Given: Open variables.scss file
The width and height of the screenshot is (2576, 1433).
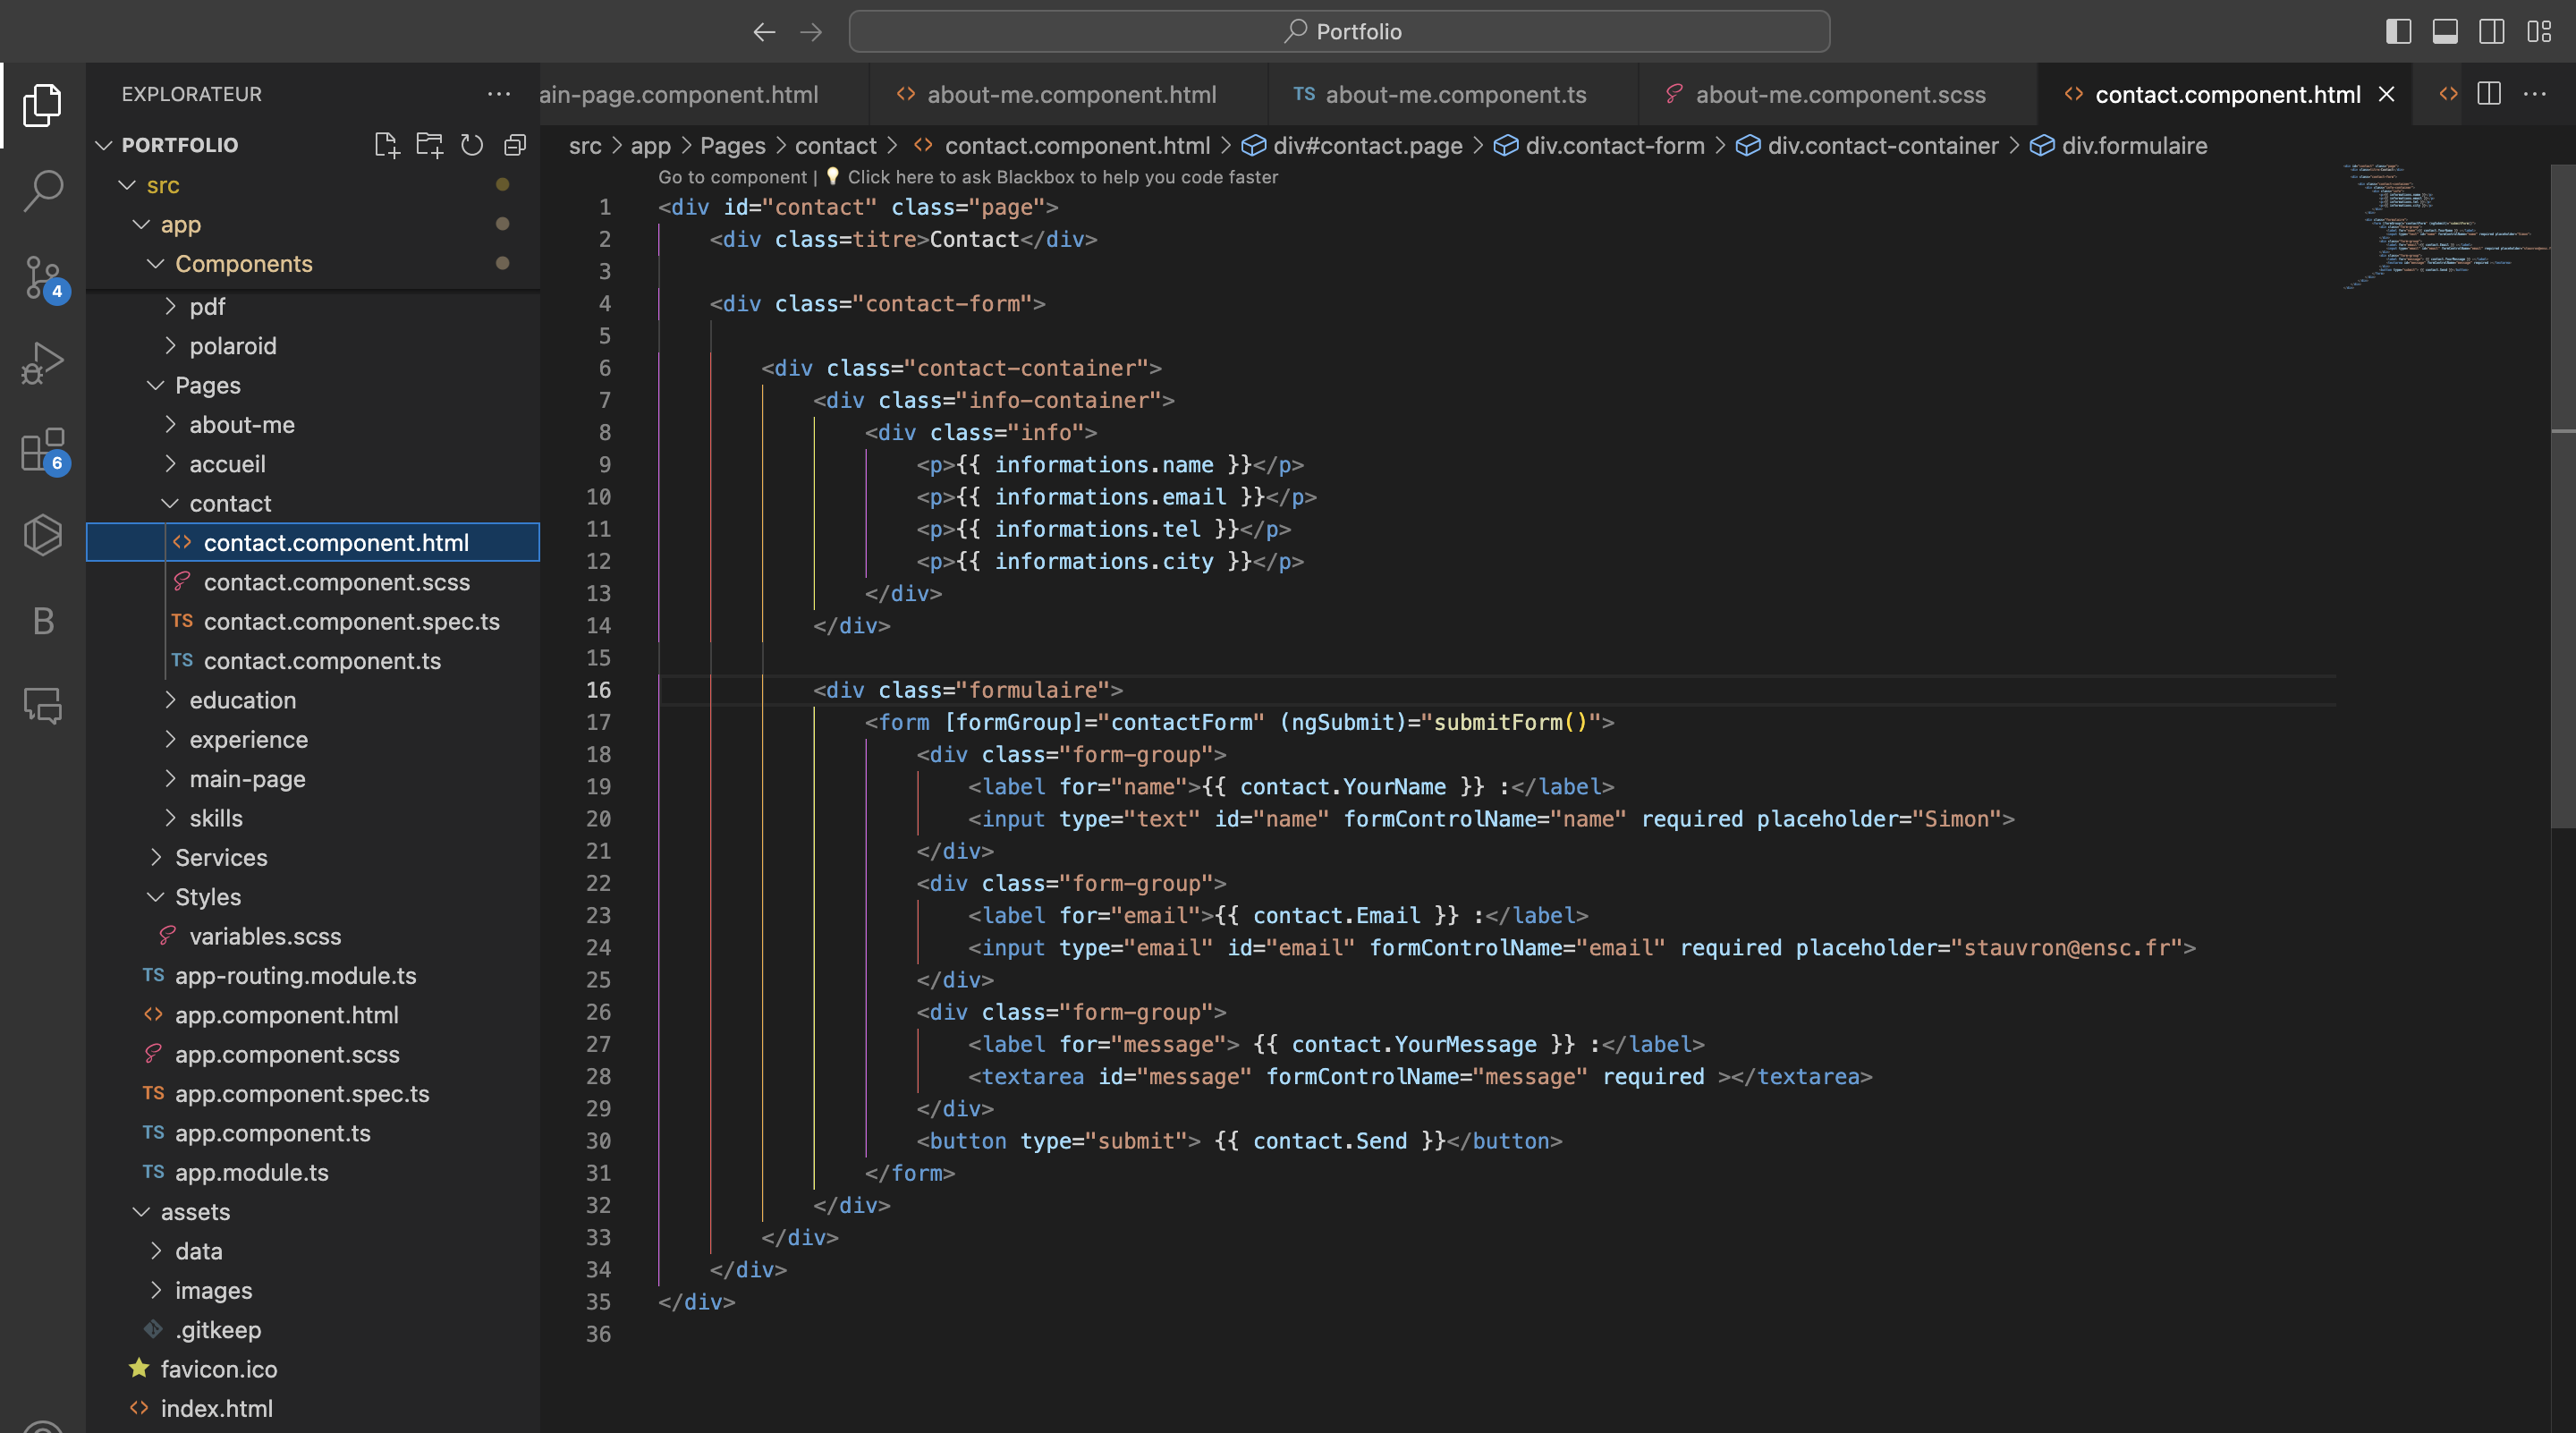Looking at the screenshot, I should click(265, 937).
